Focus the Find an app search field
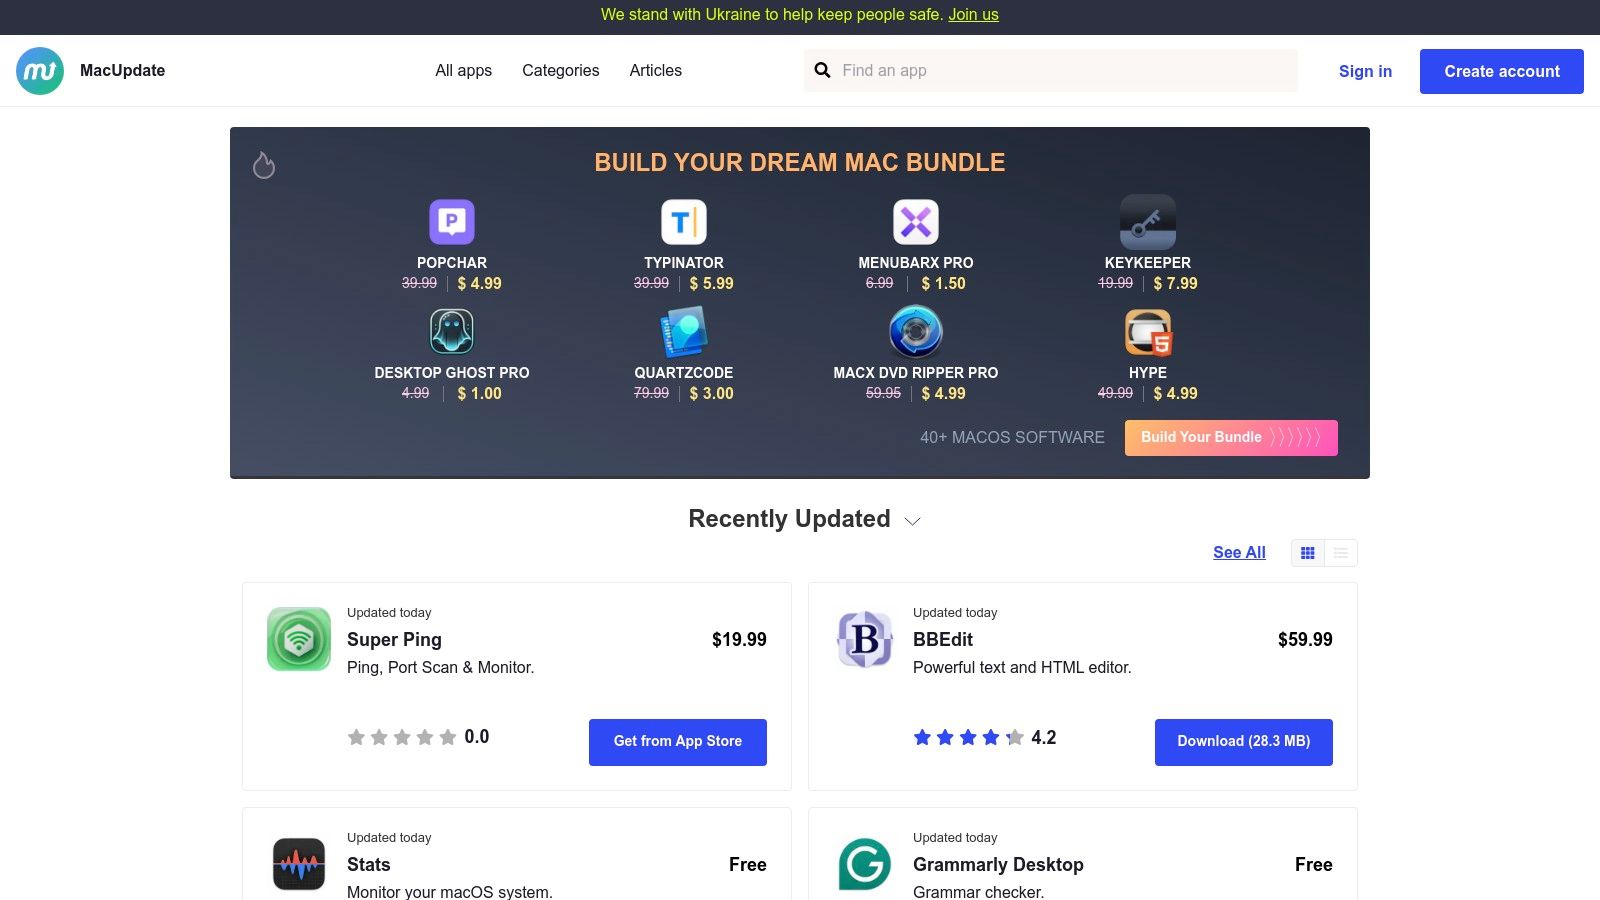The width and height of the screenshot is (1600, 900). [1065, 71]
